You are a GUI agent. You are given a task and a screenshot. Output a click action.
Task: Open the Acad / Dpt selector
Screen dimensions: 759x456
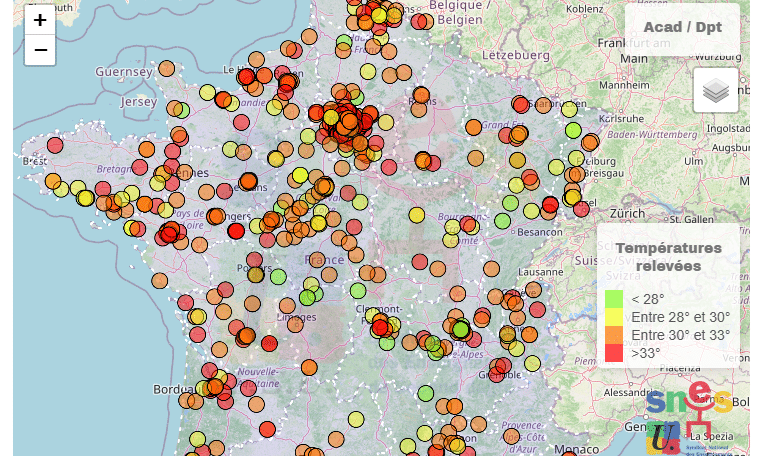tap(683, 27)
